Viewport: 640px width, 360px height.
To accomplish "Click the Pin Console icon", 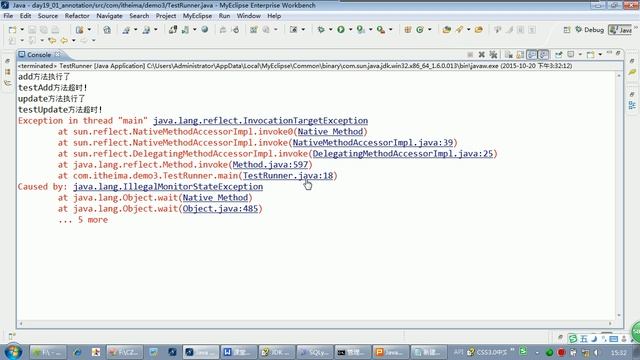I will tap(558, 54).
